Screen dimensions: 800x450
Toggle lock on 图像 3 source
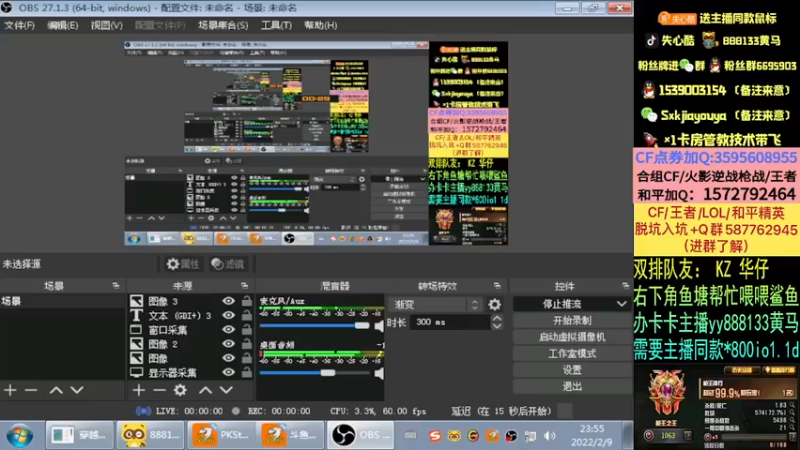click(246, 301)
